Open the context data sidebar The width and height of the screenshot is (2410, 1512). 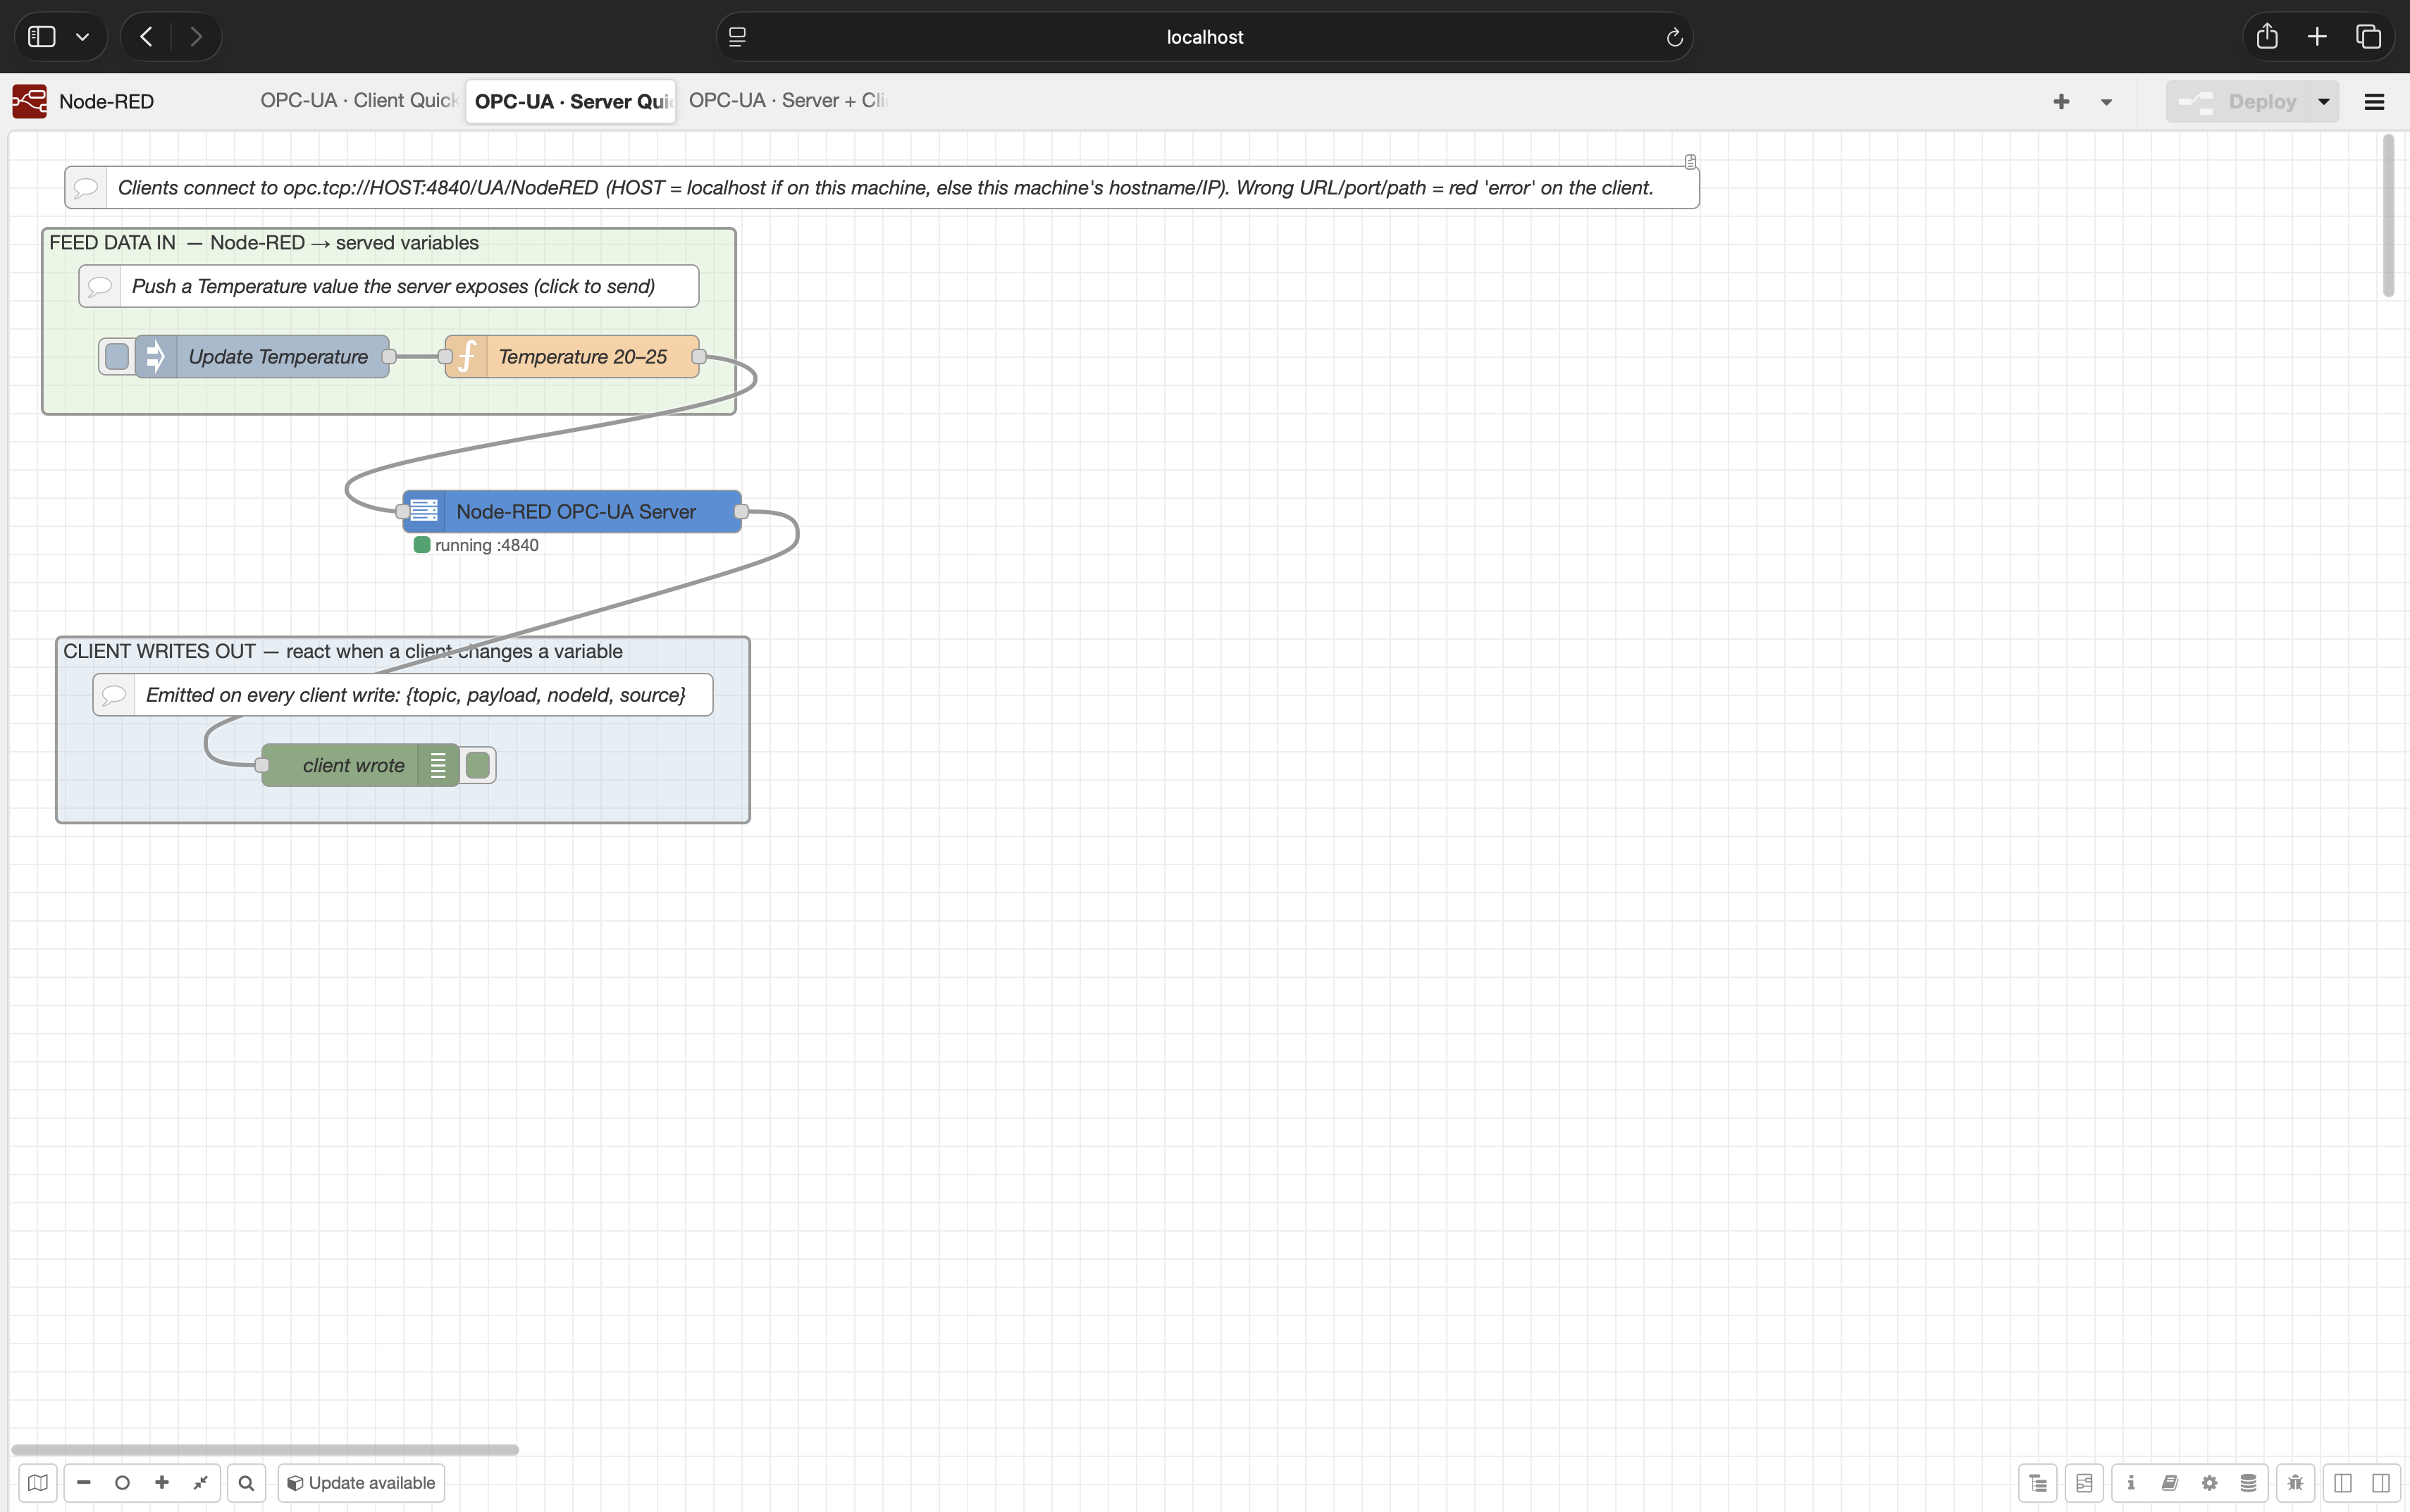[x=2248, y=1482]
